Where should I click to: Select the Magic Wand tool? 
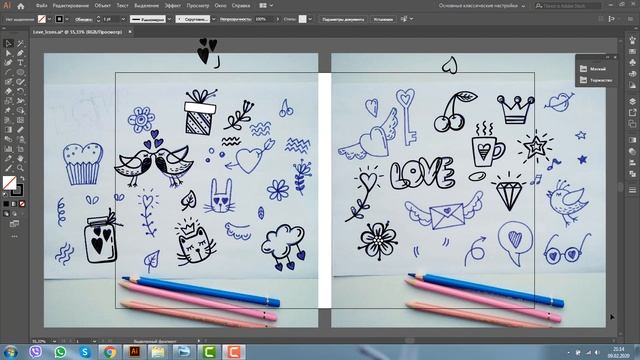(20, 43)
